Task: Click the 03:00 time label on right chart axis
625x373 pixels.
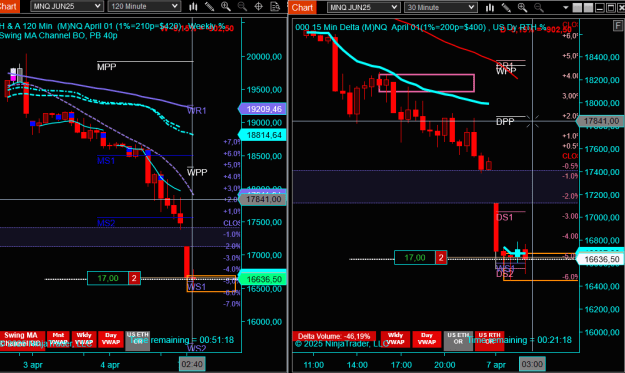Action: tap(532, 364)
